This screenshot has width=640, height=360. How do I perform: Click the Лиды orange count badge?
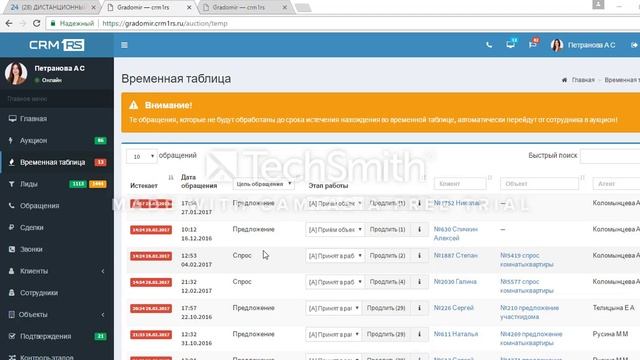coord(98,184)
